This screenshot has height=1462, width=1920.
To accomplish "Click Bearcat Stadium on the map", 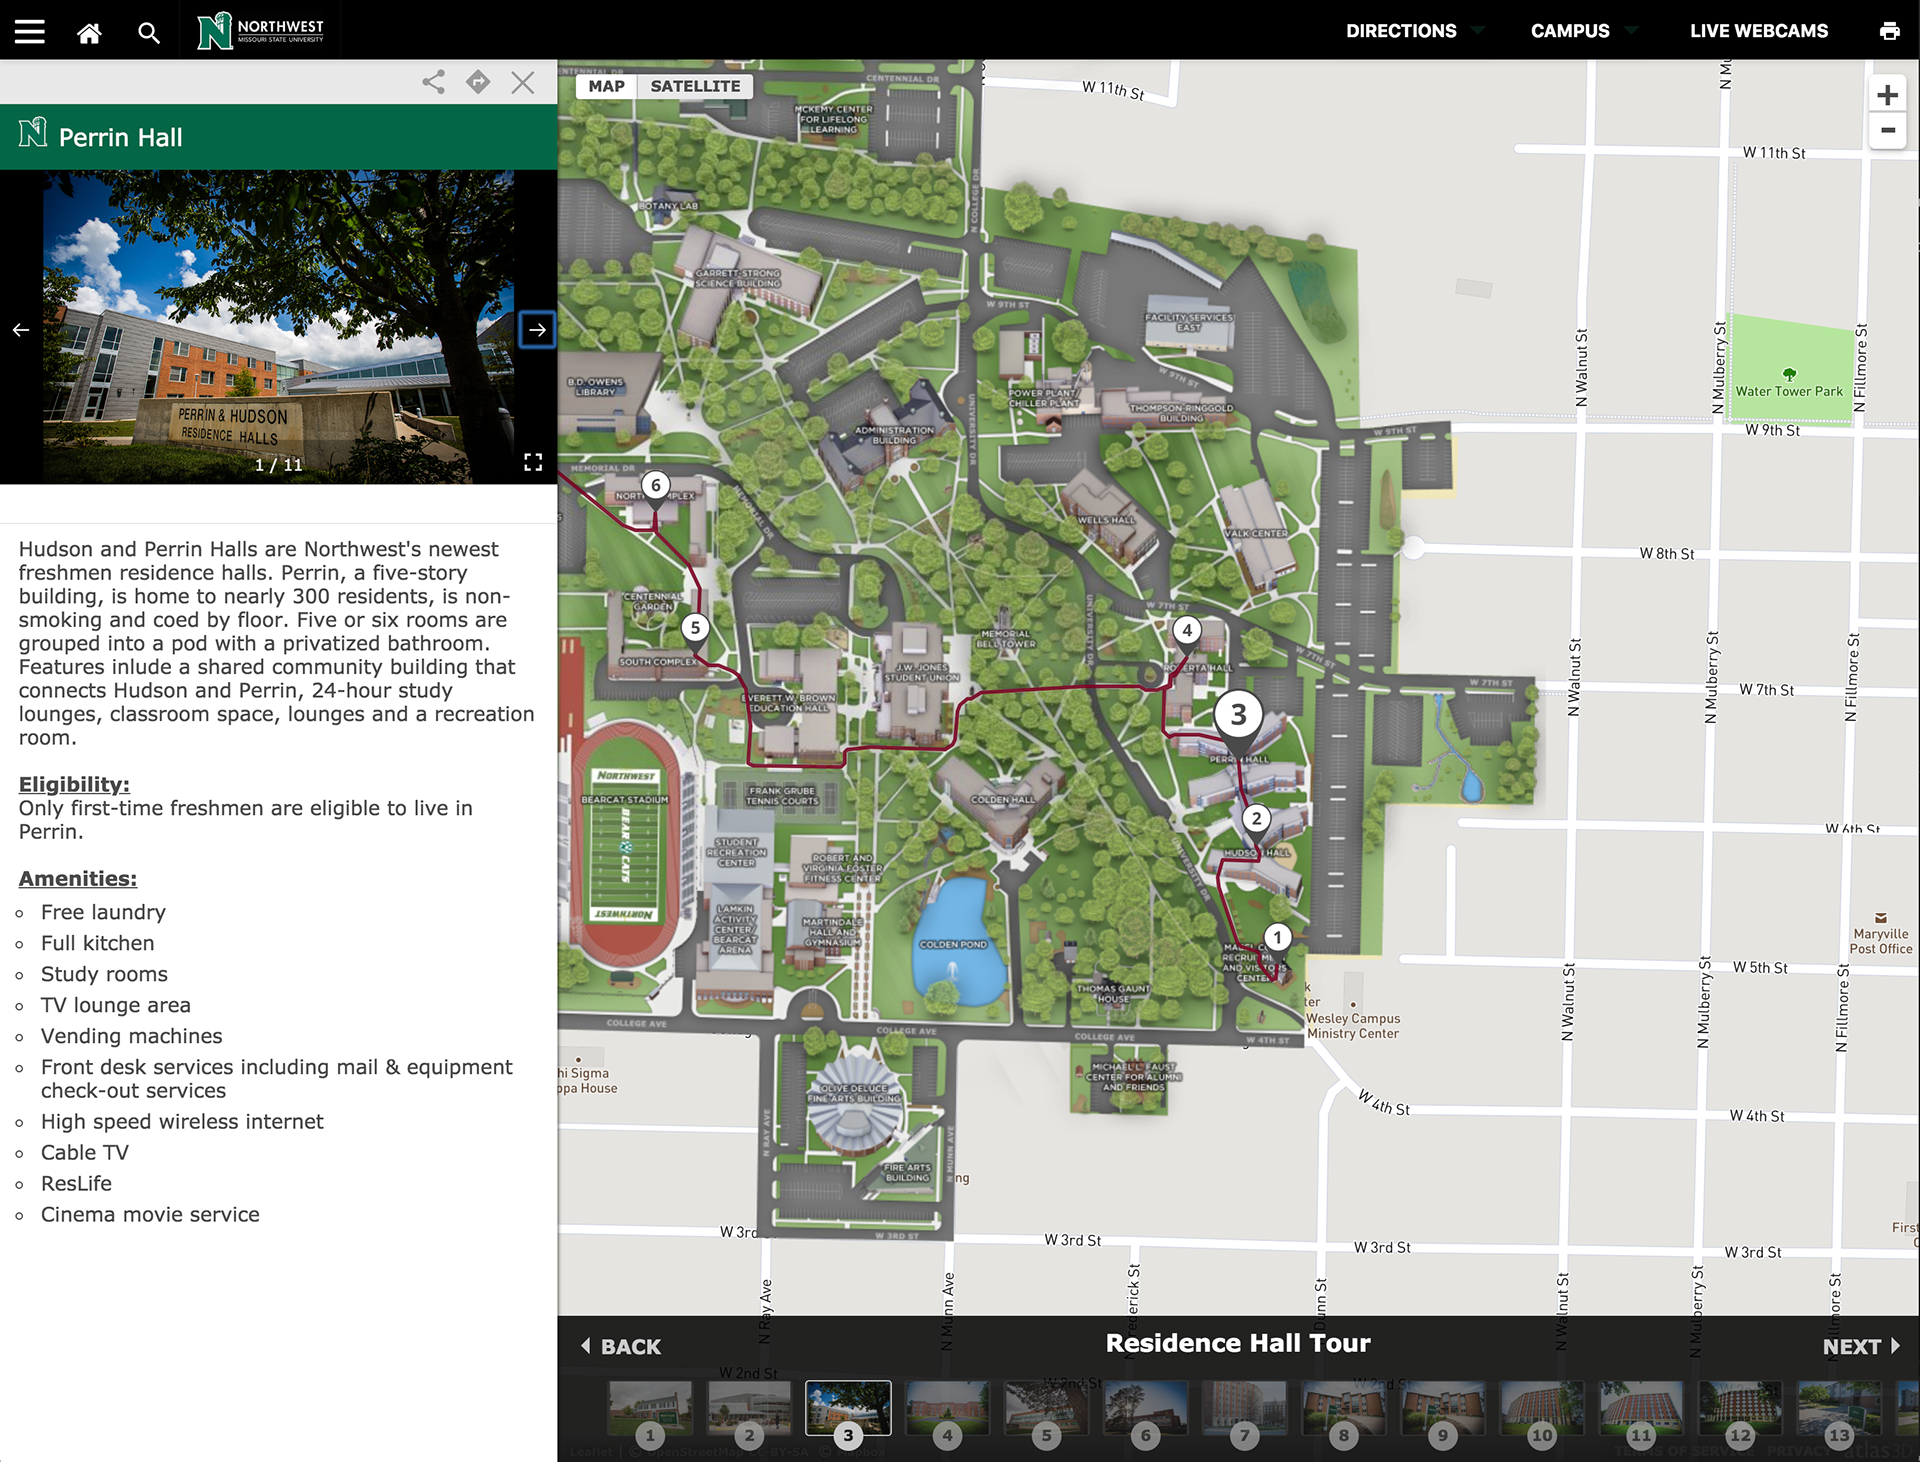I will [624, 845].
